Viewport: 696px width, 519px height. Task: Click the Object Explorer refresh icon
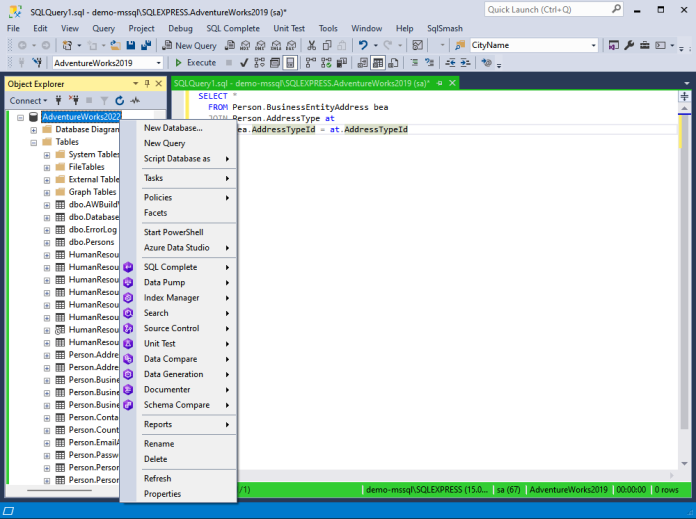coord(119,101)
